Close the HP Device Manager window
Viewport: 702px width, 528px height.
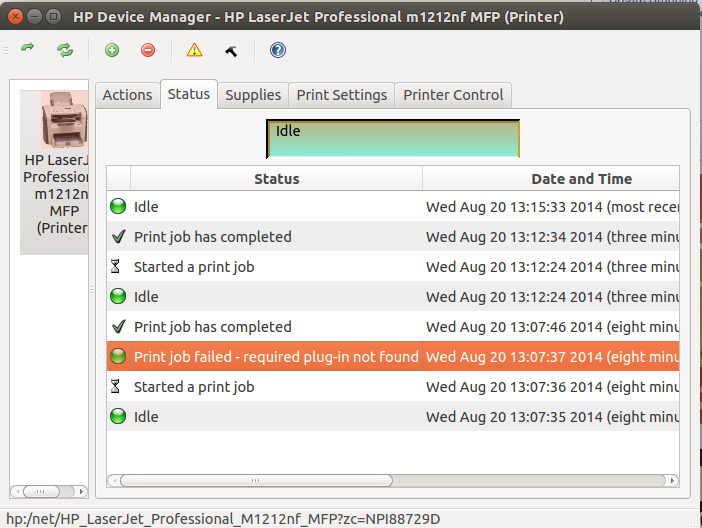pos(15,17)
